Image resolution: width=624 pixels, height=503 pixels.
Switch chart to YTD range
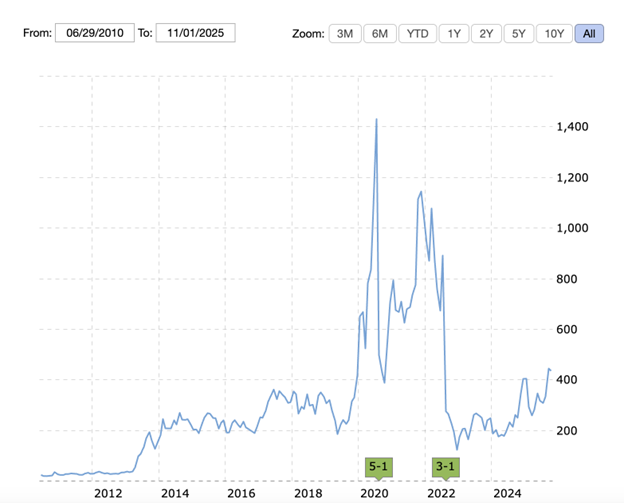click(x=417, y=33)
